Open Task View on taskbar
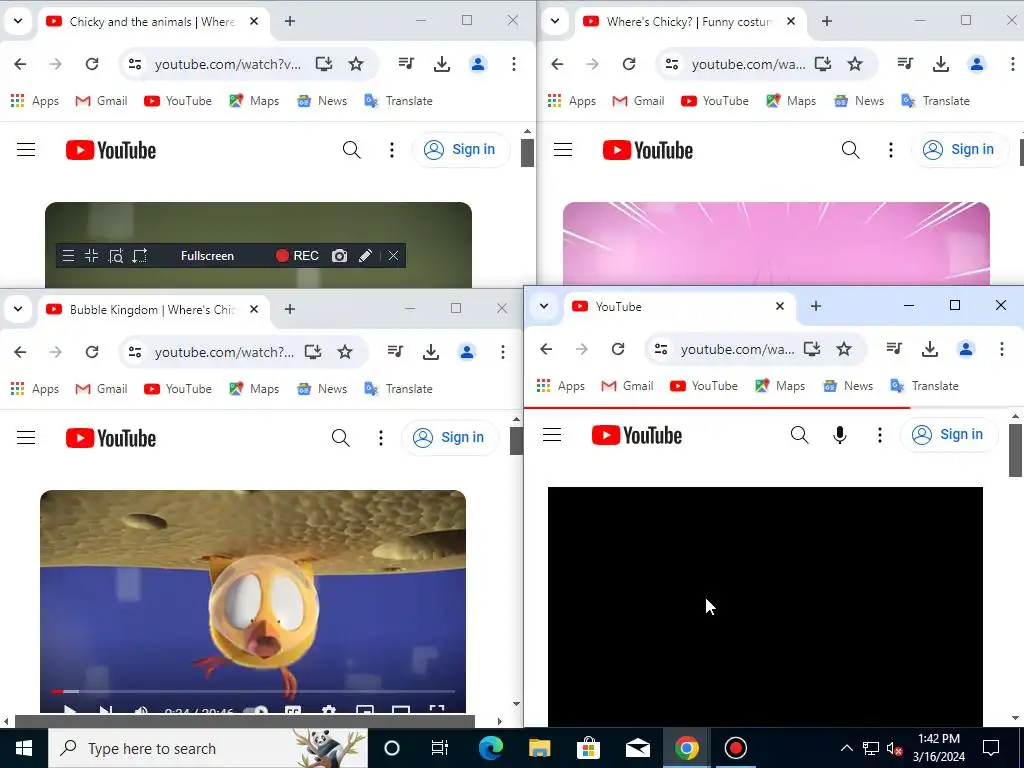The width and height of the screenshot is (1024, 768). [x=440, y=748]
